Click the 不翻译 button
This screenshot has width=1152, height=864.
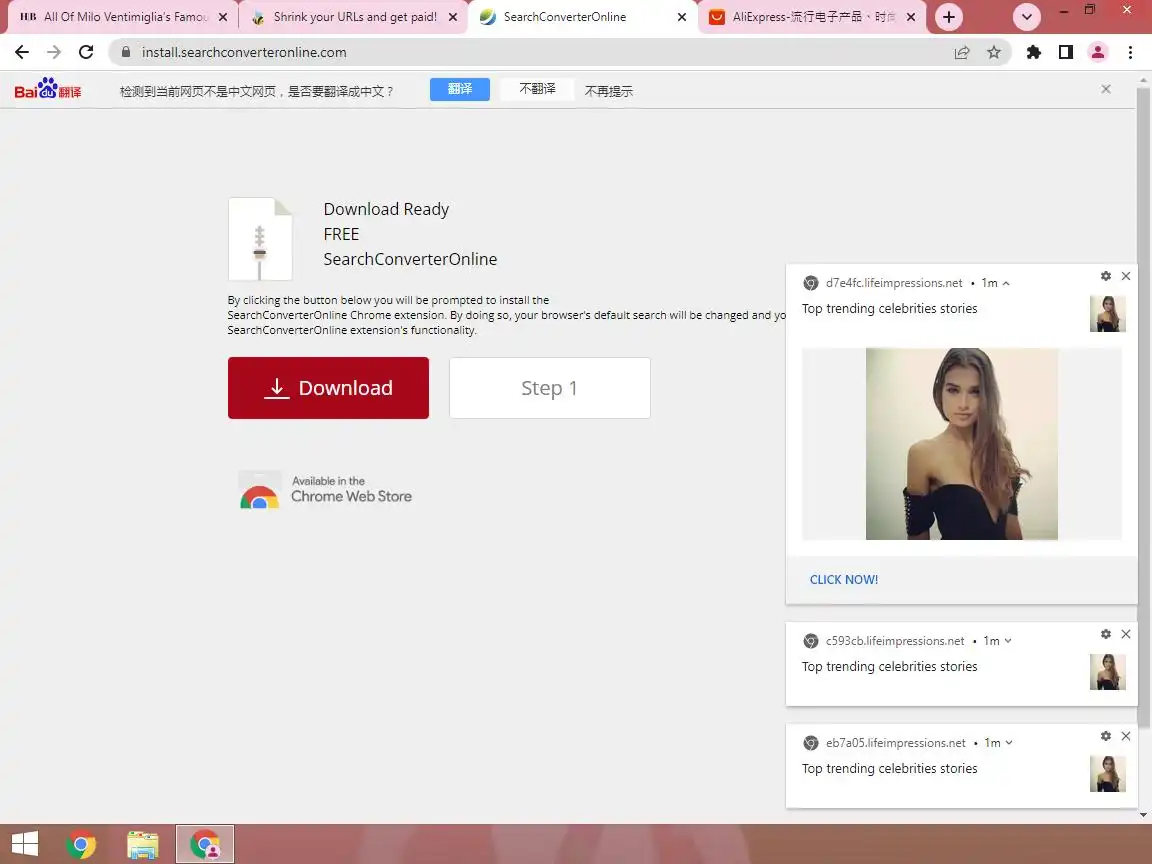coord(537,89)
